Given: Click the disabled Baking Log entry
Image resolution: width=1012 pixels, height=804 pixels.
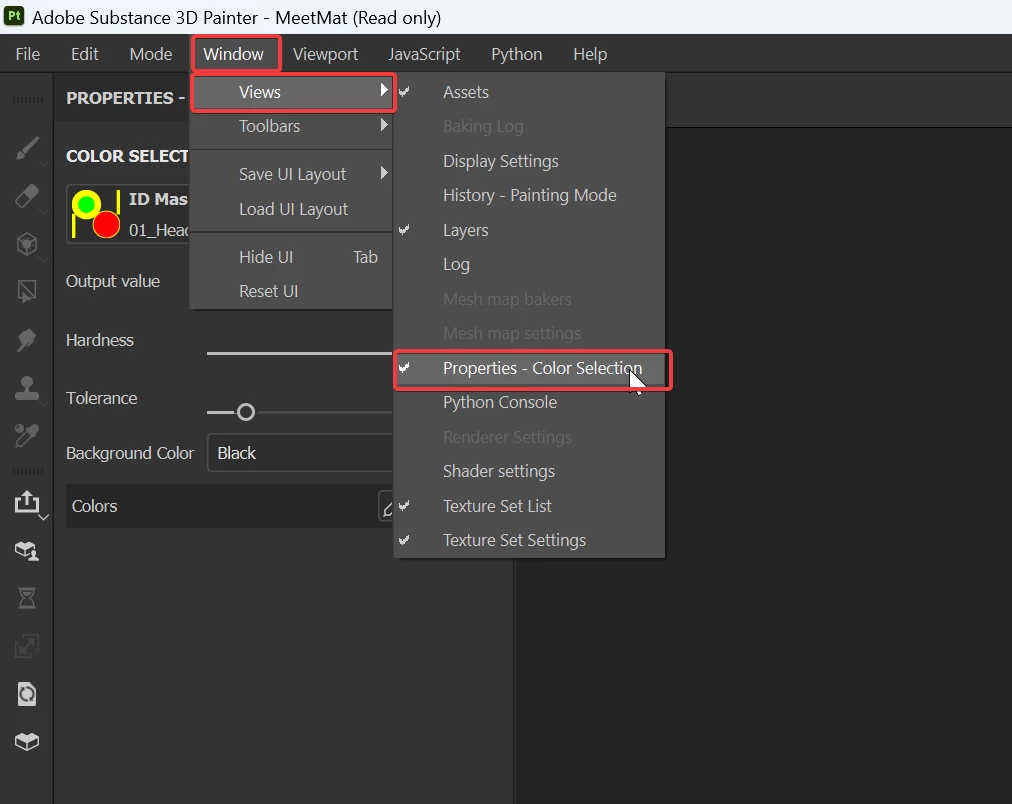Looking at the screenshot, I should (529, 126).
